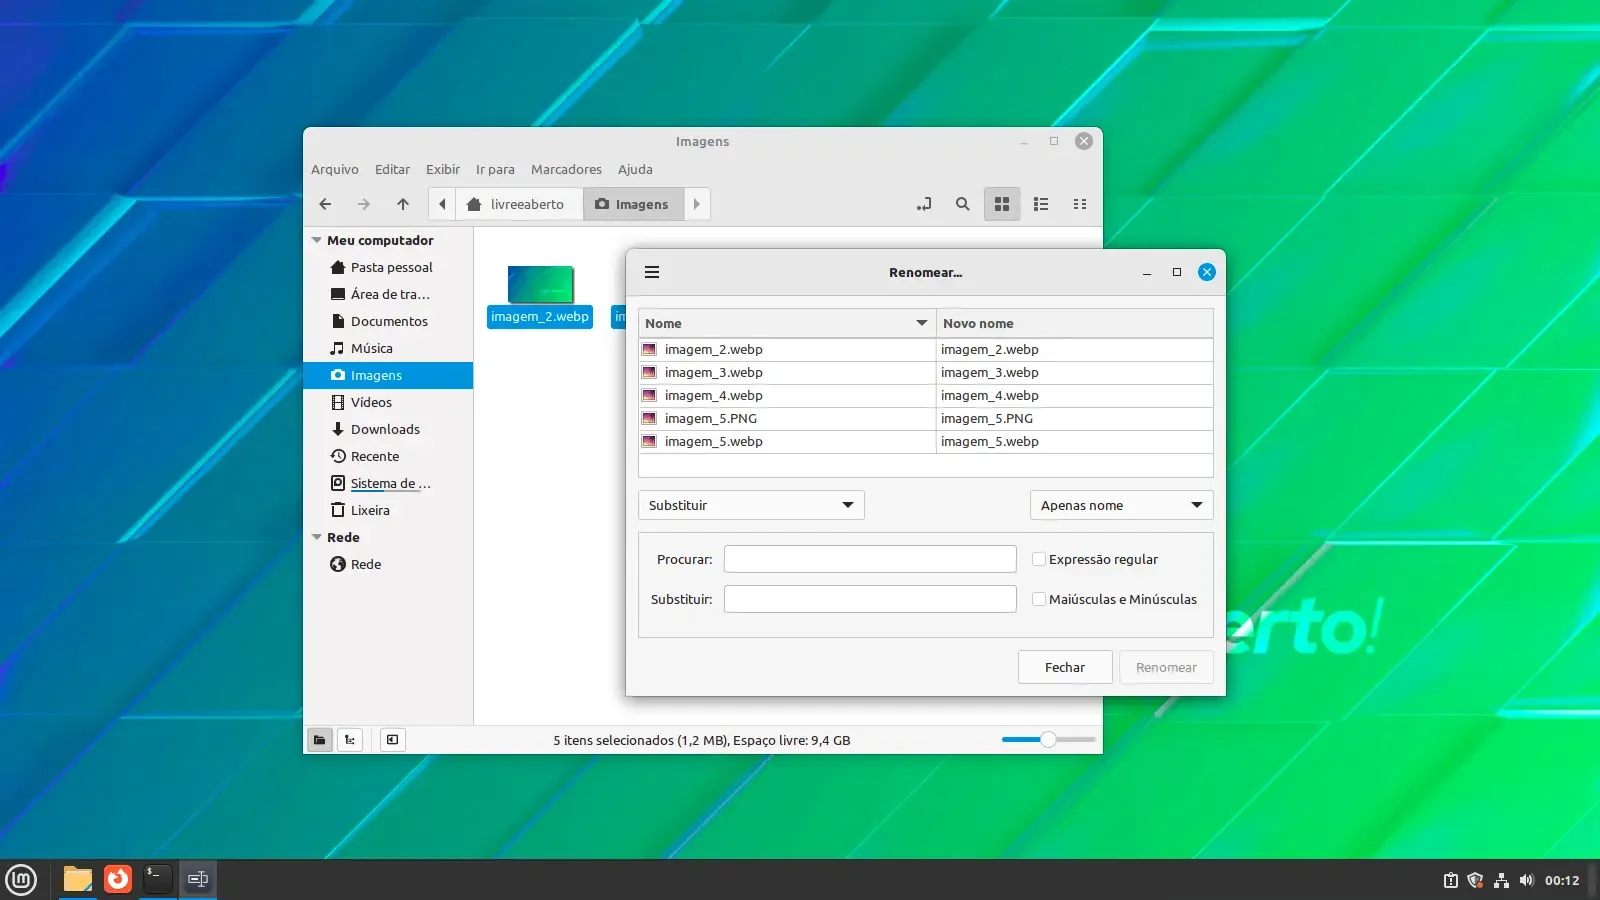Select imagem_4.webp row in rename list
Viewport: 1600px width, 900px height.
[926, 395]
